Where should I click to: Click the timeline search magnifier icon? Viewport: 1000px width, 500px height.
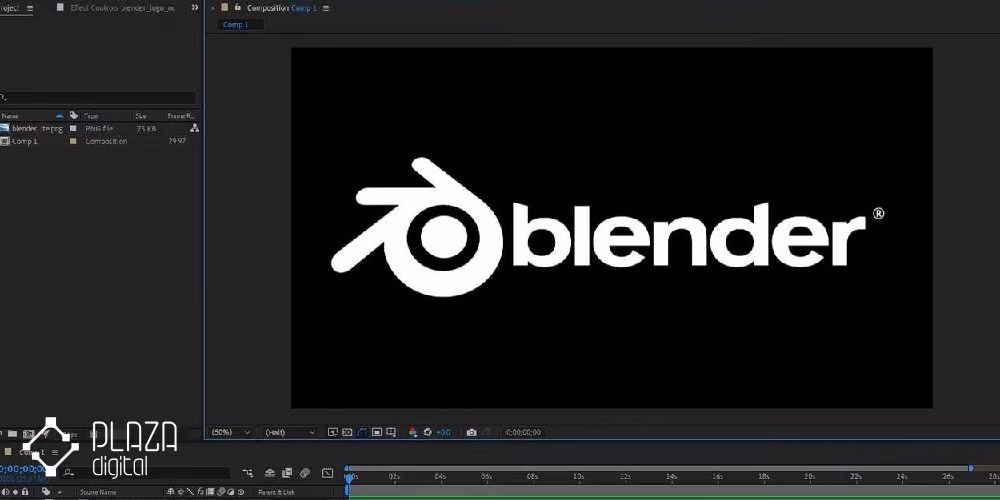pos(68,473)
